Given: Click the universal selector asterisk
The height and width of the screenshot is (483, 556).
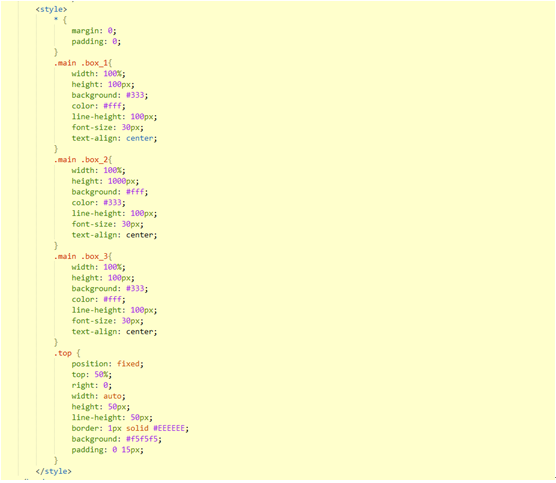Looking at the screenshot, I should tap(56, 19).
